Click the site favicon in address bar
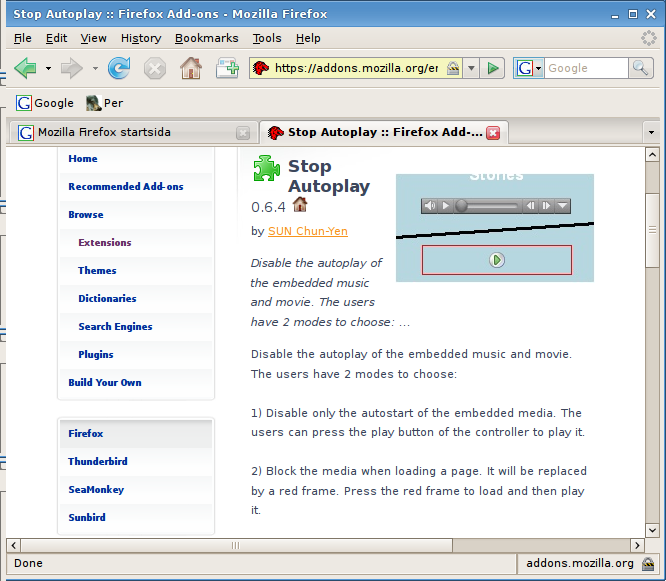This screenshot has width=666, height=581. coord(261,68)
